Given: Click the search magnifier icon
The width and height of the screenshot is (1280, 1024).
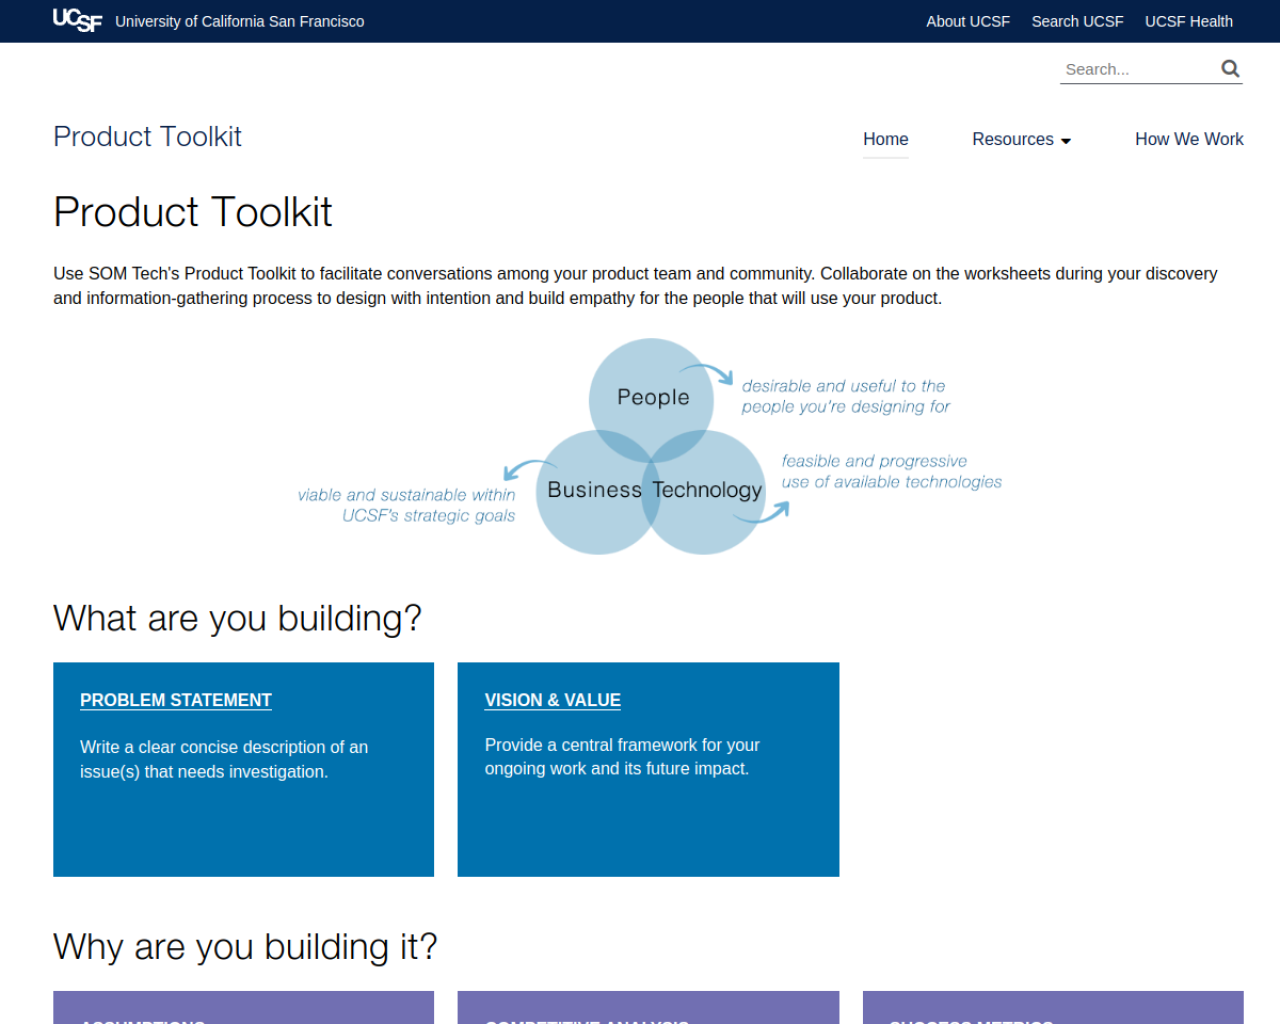Looking at the screenshot, I should [x=1230, y=69].
